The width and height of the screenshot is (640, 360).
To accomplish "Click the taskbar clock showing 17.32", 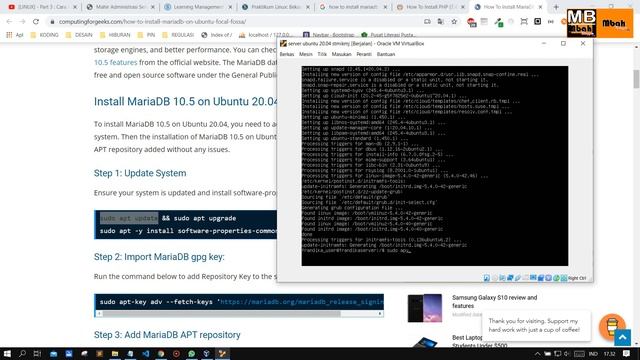I will click(609, 354).
